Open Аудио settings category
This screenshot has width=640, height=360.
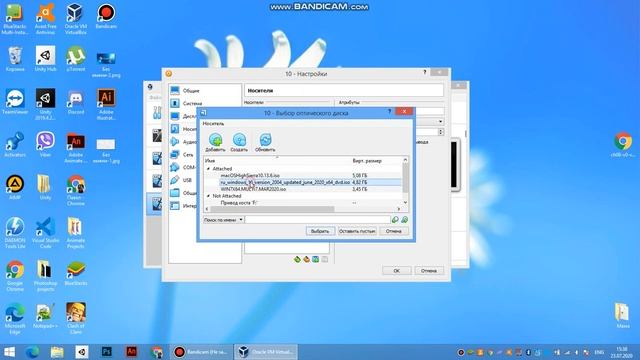coord(189,142)
